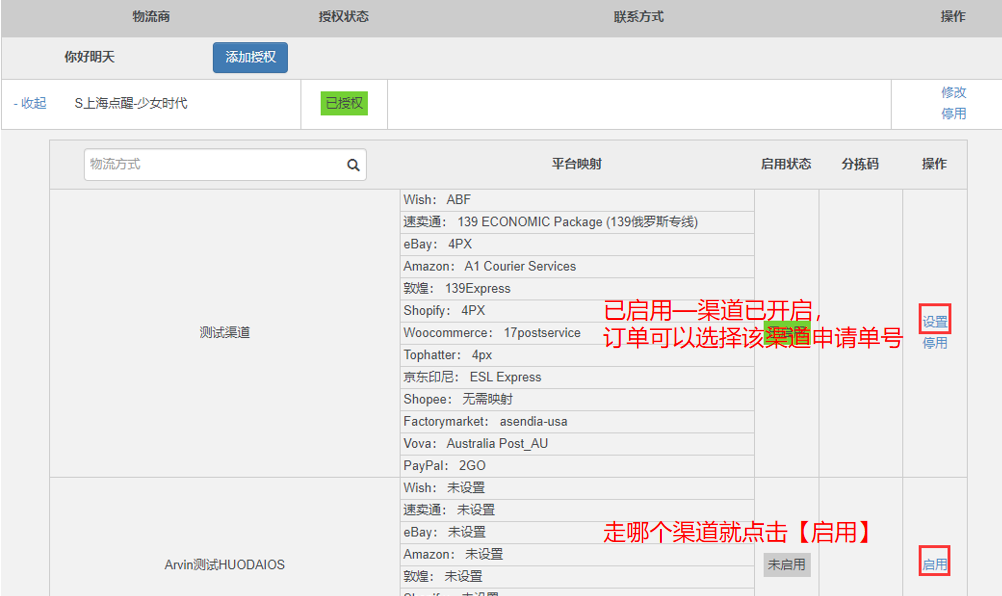Click the 'Vova: Australia Post_AU' mapping row
1002x596 pixels.
coord(577,444)
